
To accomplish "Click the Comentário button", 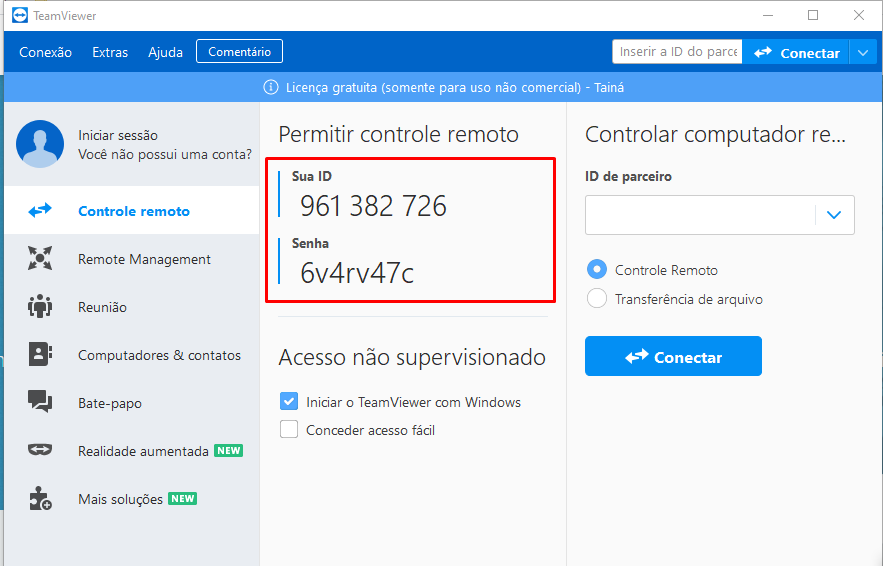I will pos(239,51).
